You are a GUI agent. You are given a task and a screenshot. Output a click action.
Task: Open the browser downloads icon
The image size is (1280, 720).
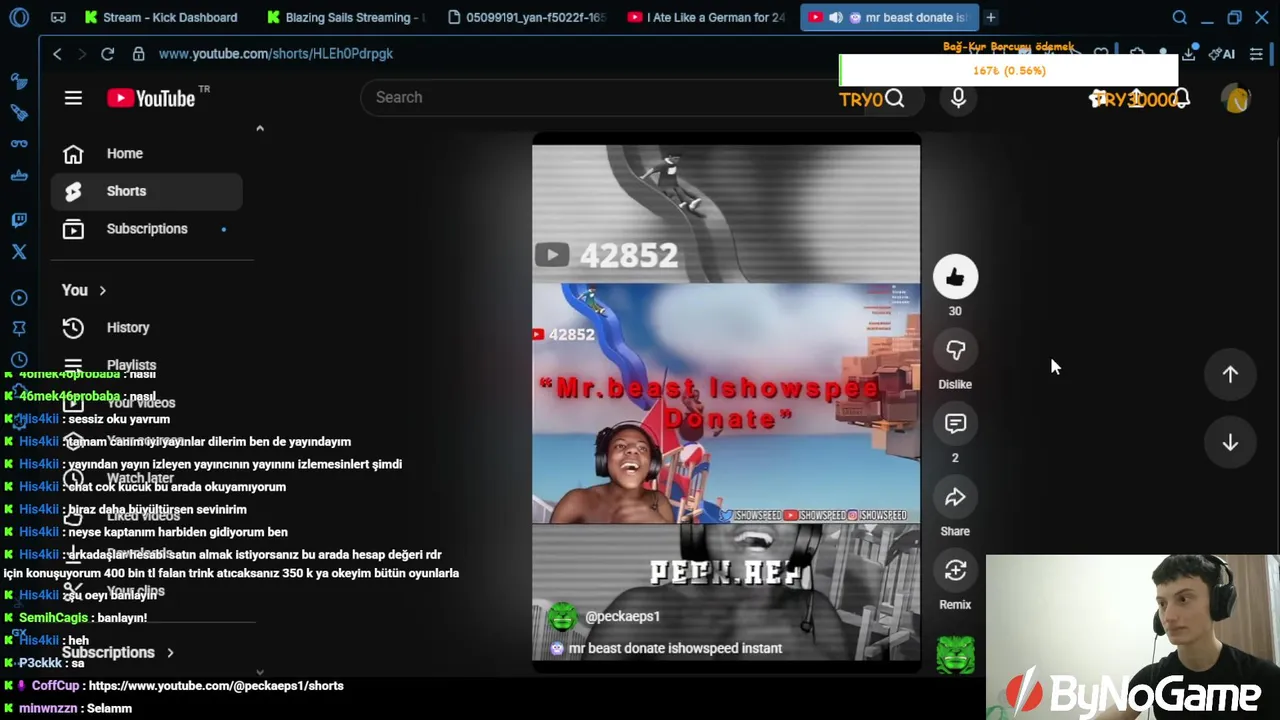1189,54
